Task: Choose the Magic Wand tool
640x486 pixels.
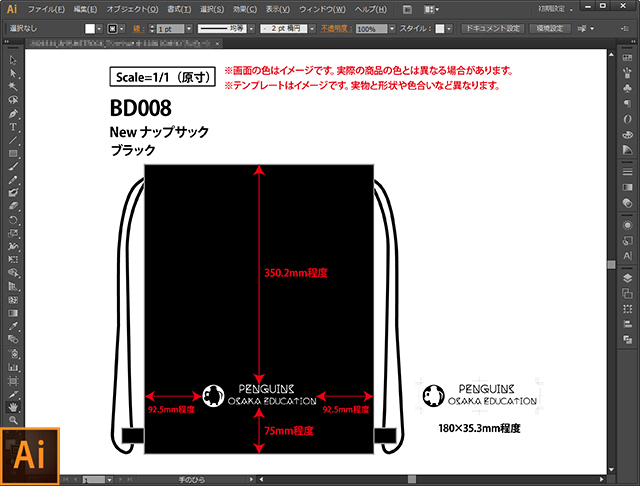Action: pos(13,87)
